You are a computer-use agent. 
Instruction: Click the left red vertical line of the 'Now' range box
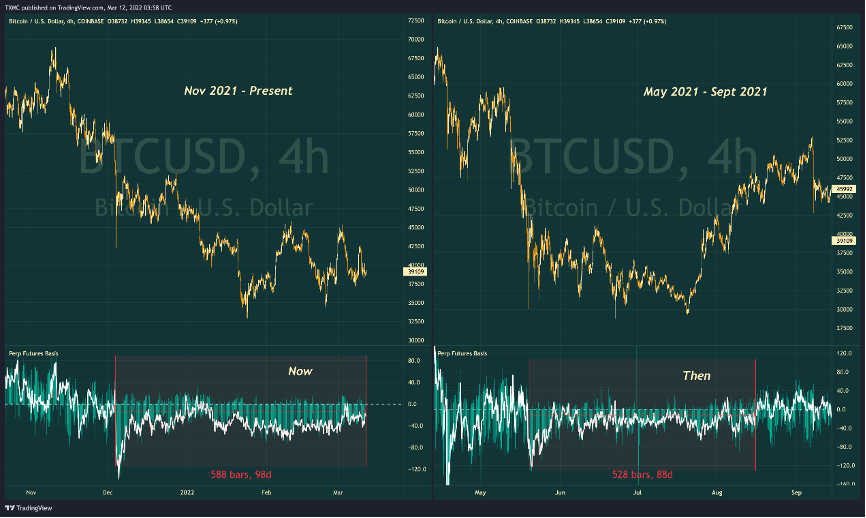[x=115, y=411]
